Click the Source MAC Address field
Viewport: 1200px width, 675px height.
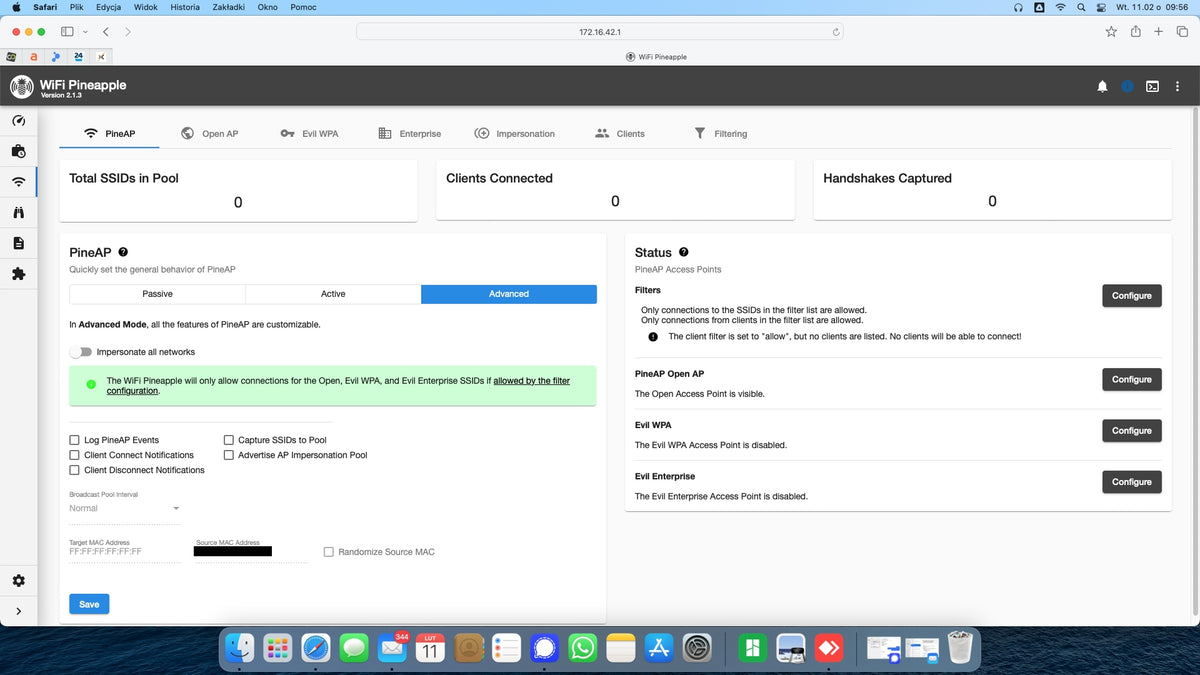[251, 551]
